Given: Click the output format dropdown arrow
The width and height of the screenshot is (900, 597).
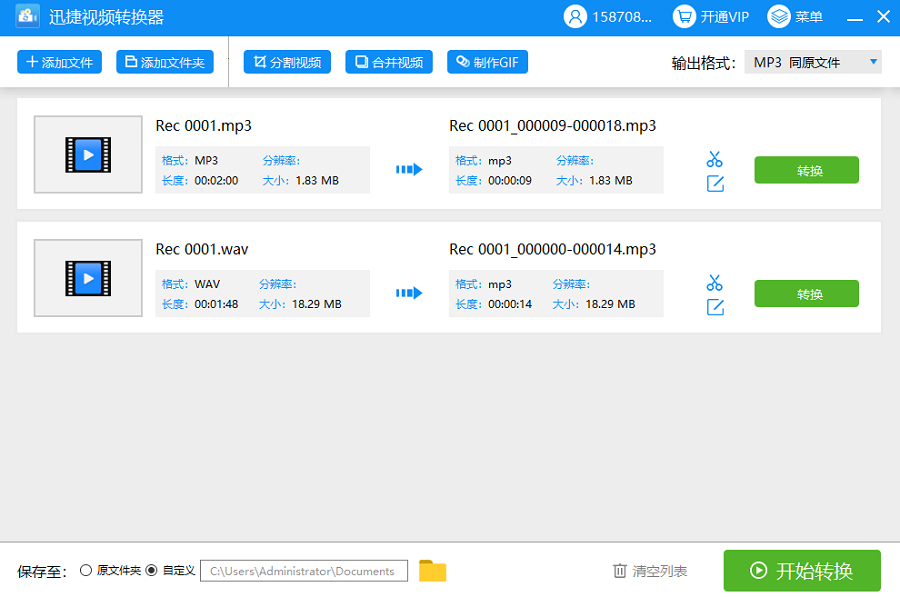Looking at the screenshot, I should [x=873, y=61].
